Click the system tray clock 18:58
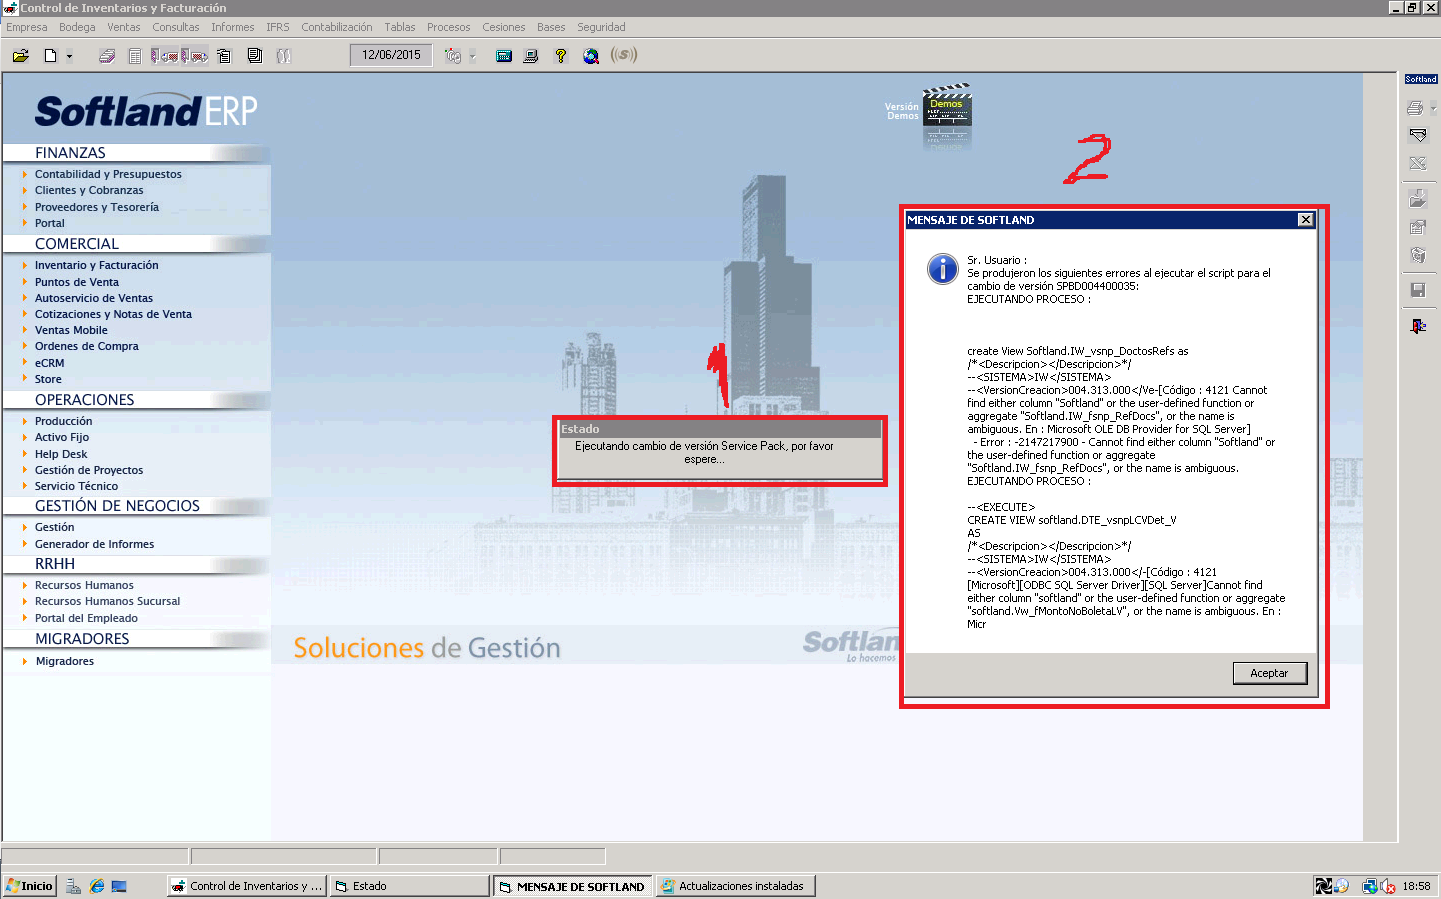1441x899 pixels. coord(1416,886)
